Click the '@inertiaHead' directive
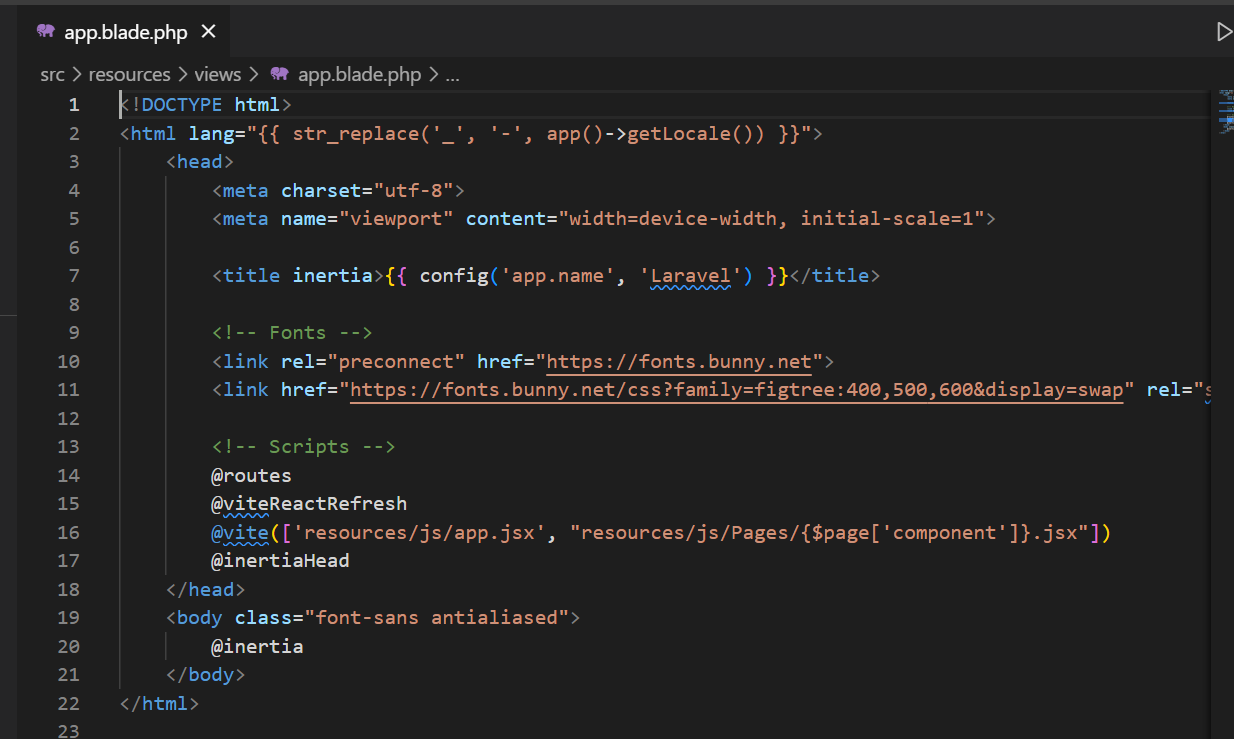Viewport: 1234px width, 739px height. [280, 561]
